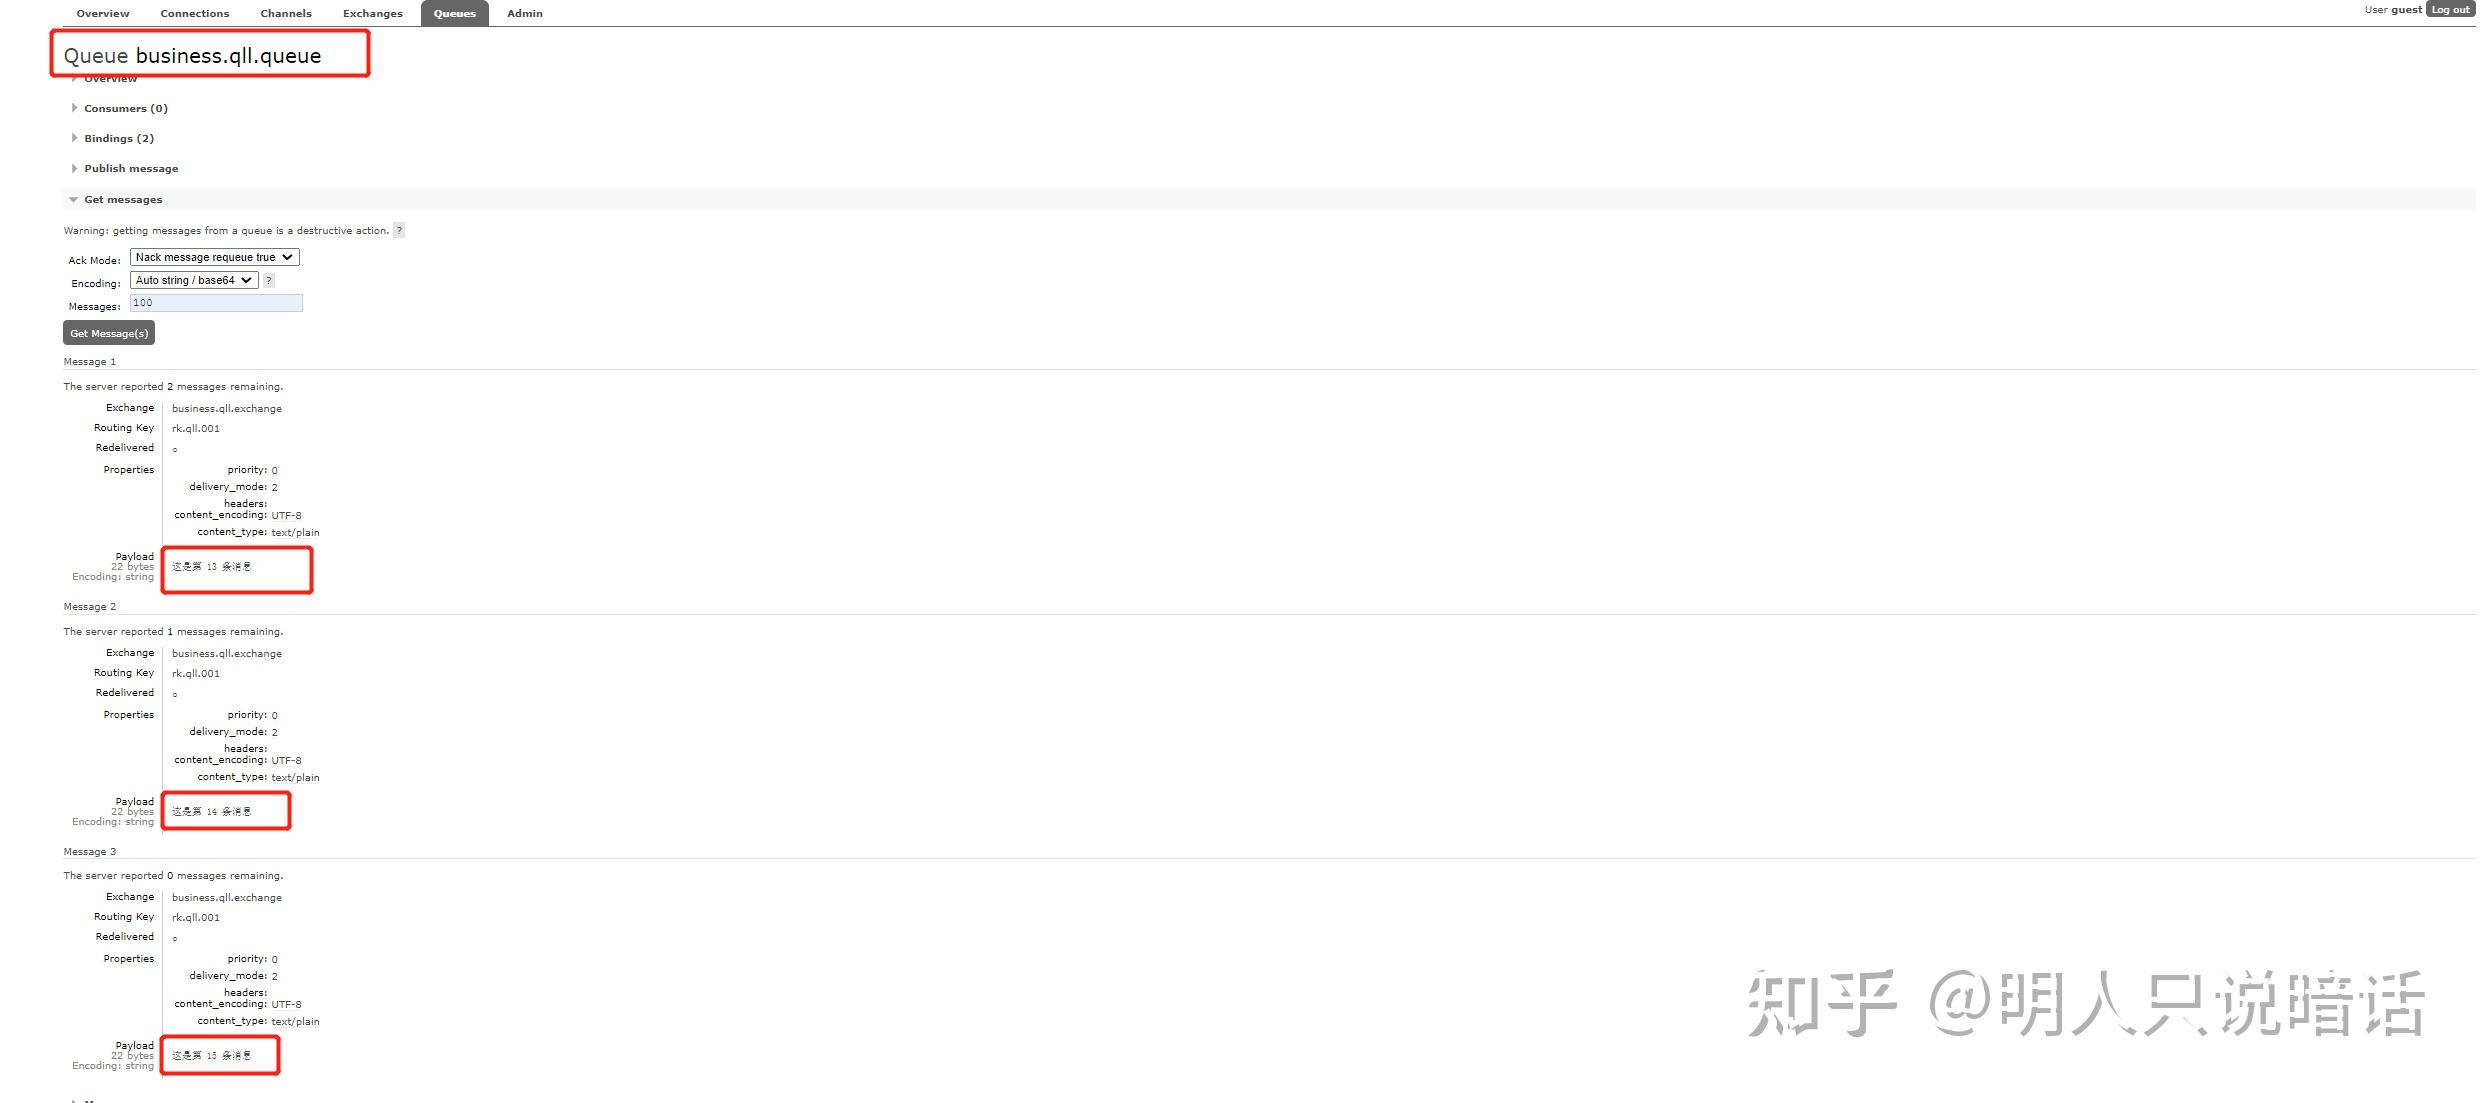
Task: Expand the Consumers (0) section
Action: coord(125,108)
